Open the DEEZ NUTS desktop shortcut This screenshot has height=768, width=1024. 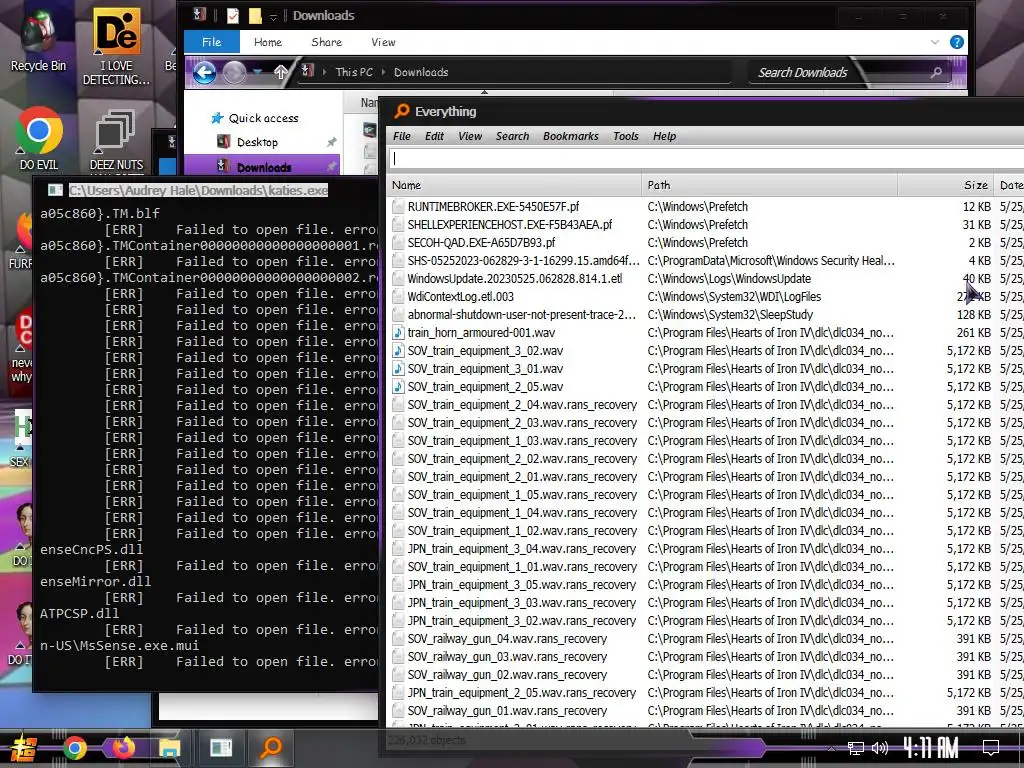point(116,140)
